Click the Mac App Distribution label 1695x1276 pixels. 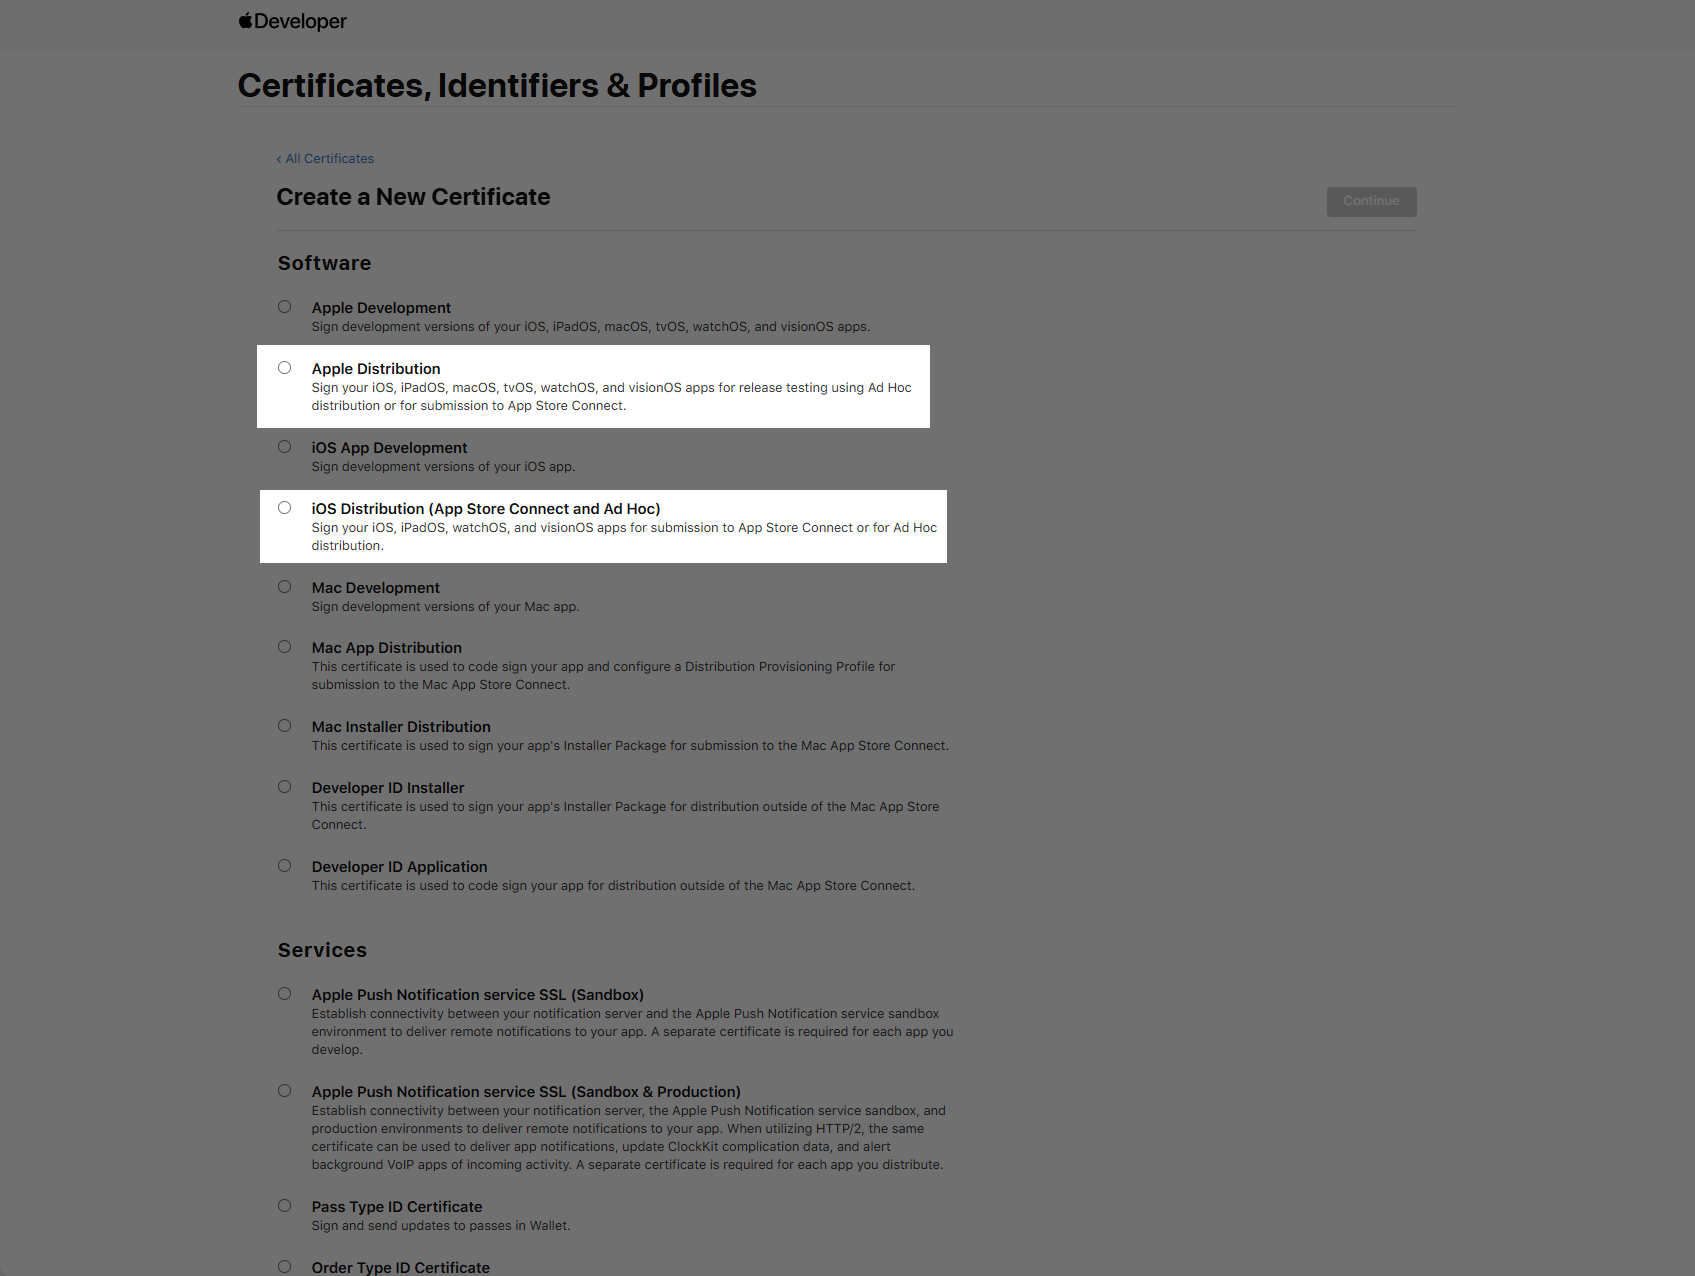point(387,648)
